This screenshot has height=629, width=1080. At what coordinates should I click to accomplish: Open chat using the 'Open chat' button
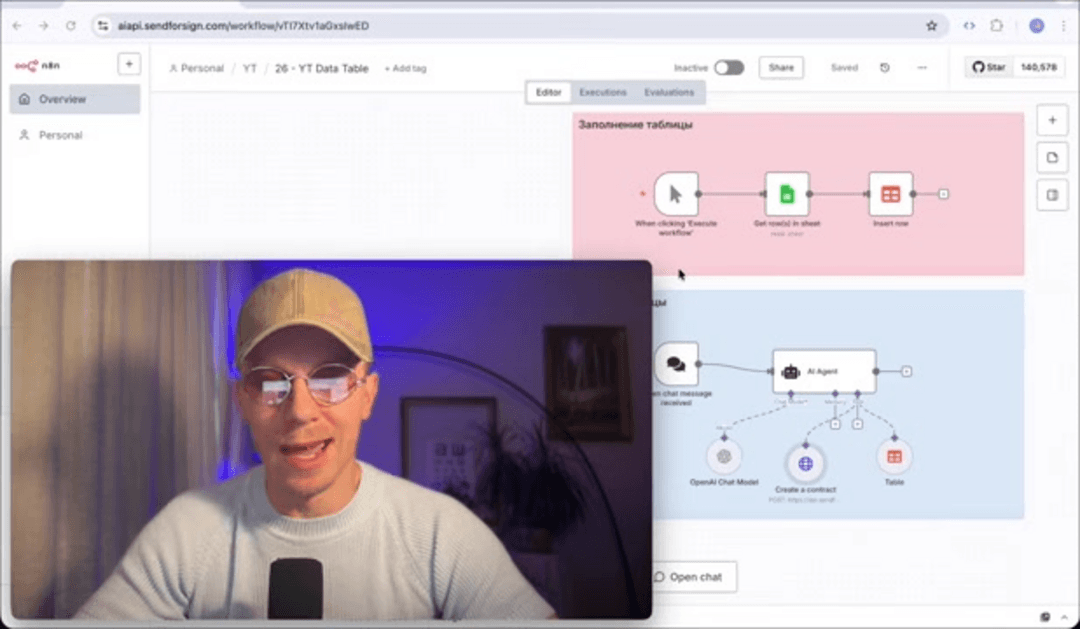692,576
